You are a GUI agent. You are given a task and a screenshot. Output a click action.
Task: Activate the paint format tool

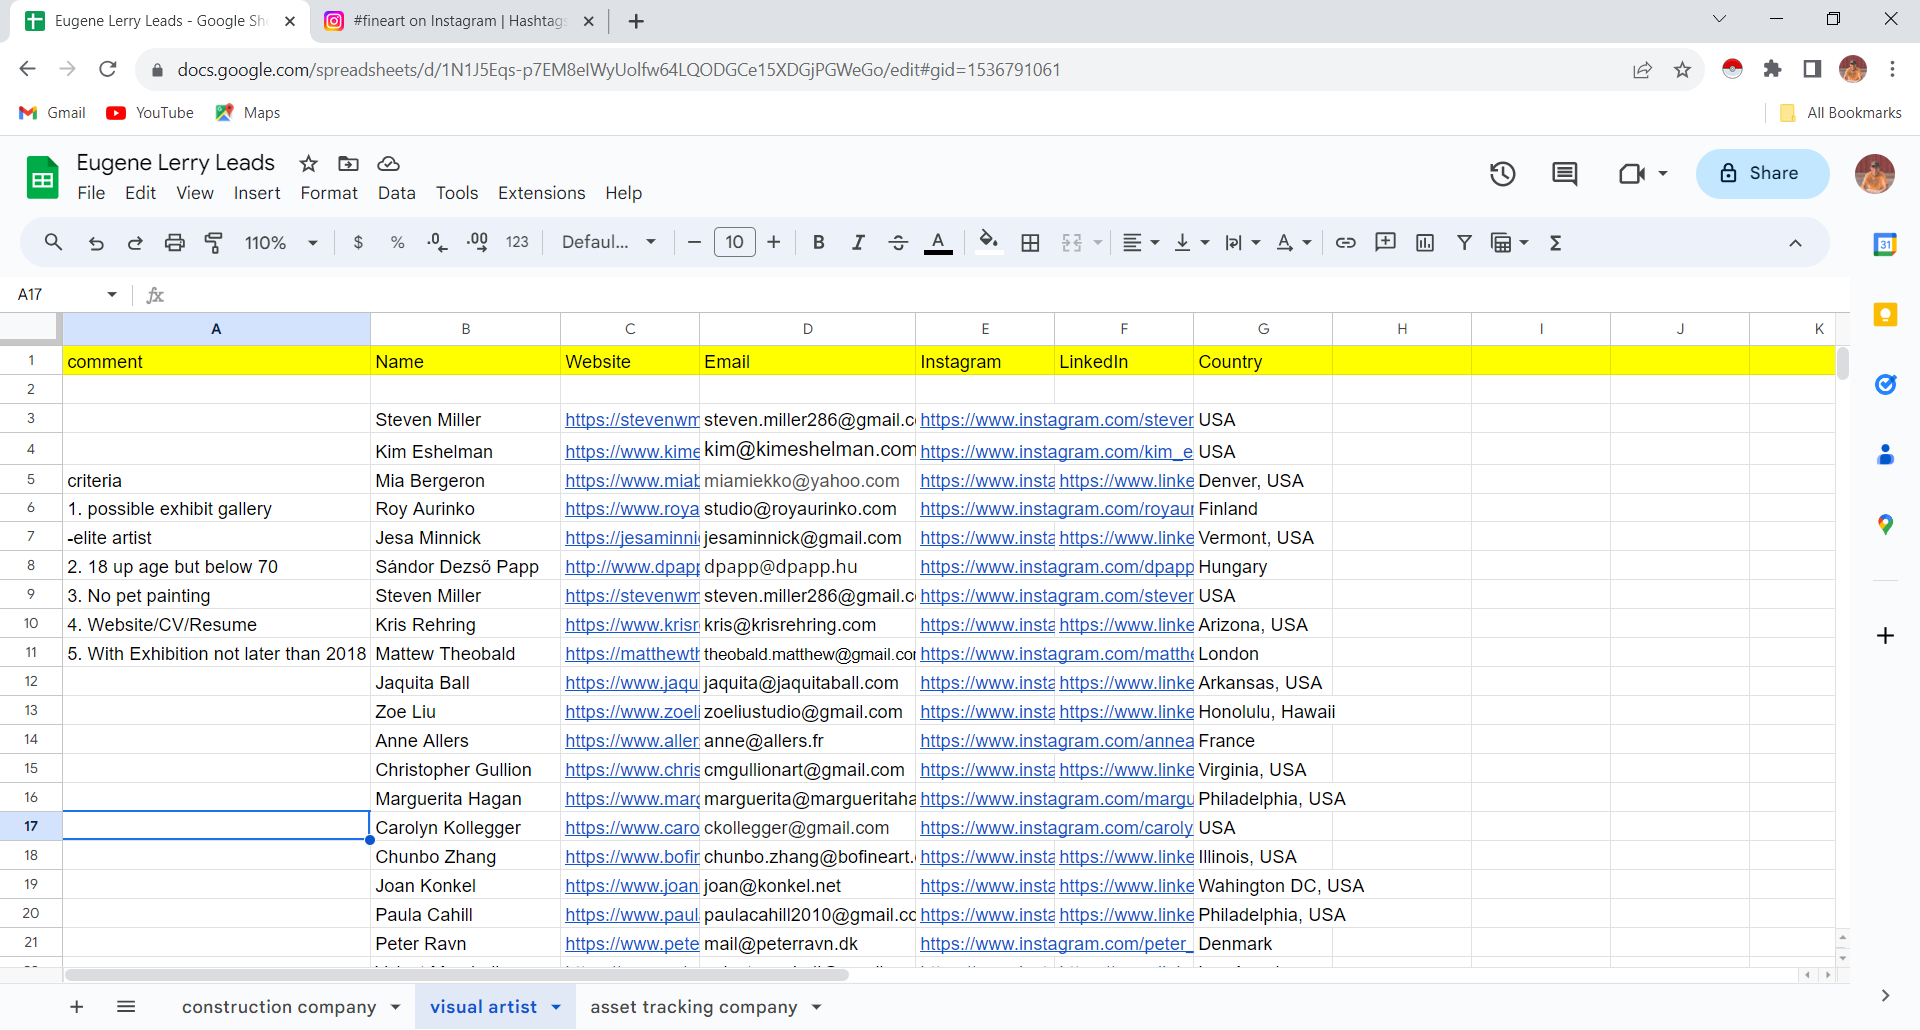[214, 242]
